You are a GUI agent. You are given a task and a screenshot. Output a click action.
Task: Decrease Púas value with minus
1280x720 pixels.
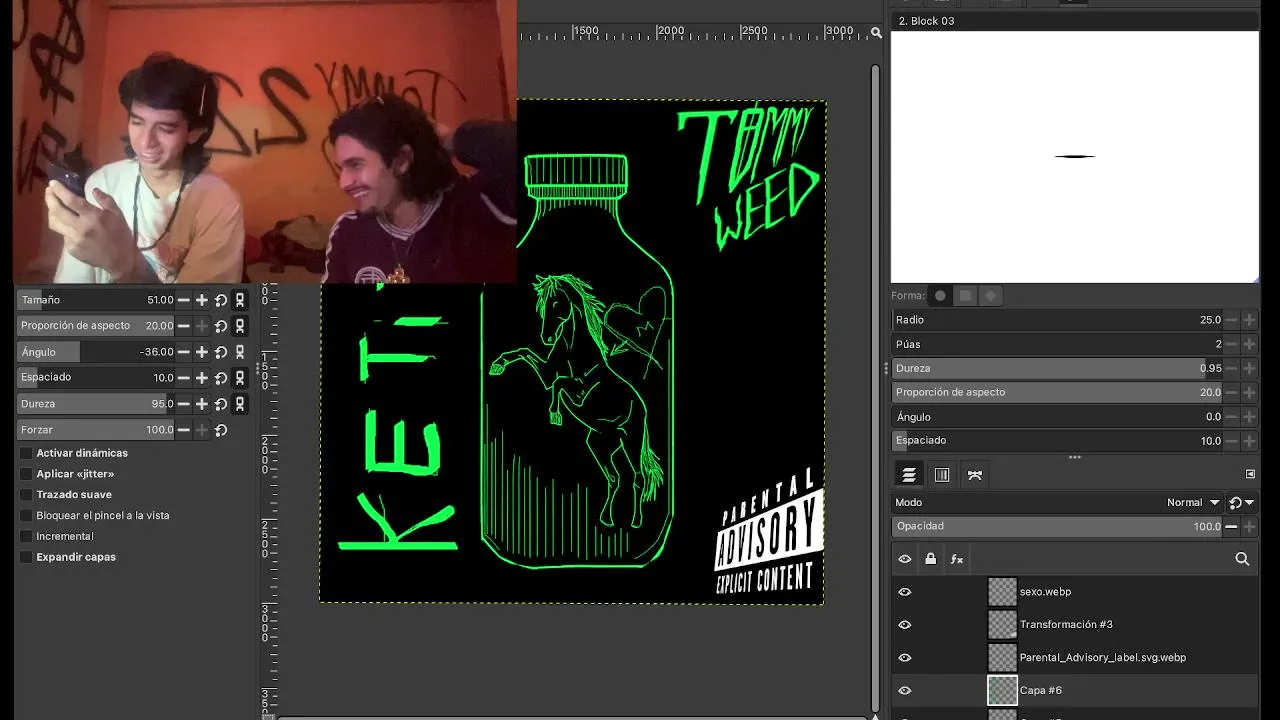click(x=1231, y=344)
